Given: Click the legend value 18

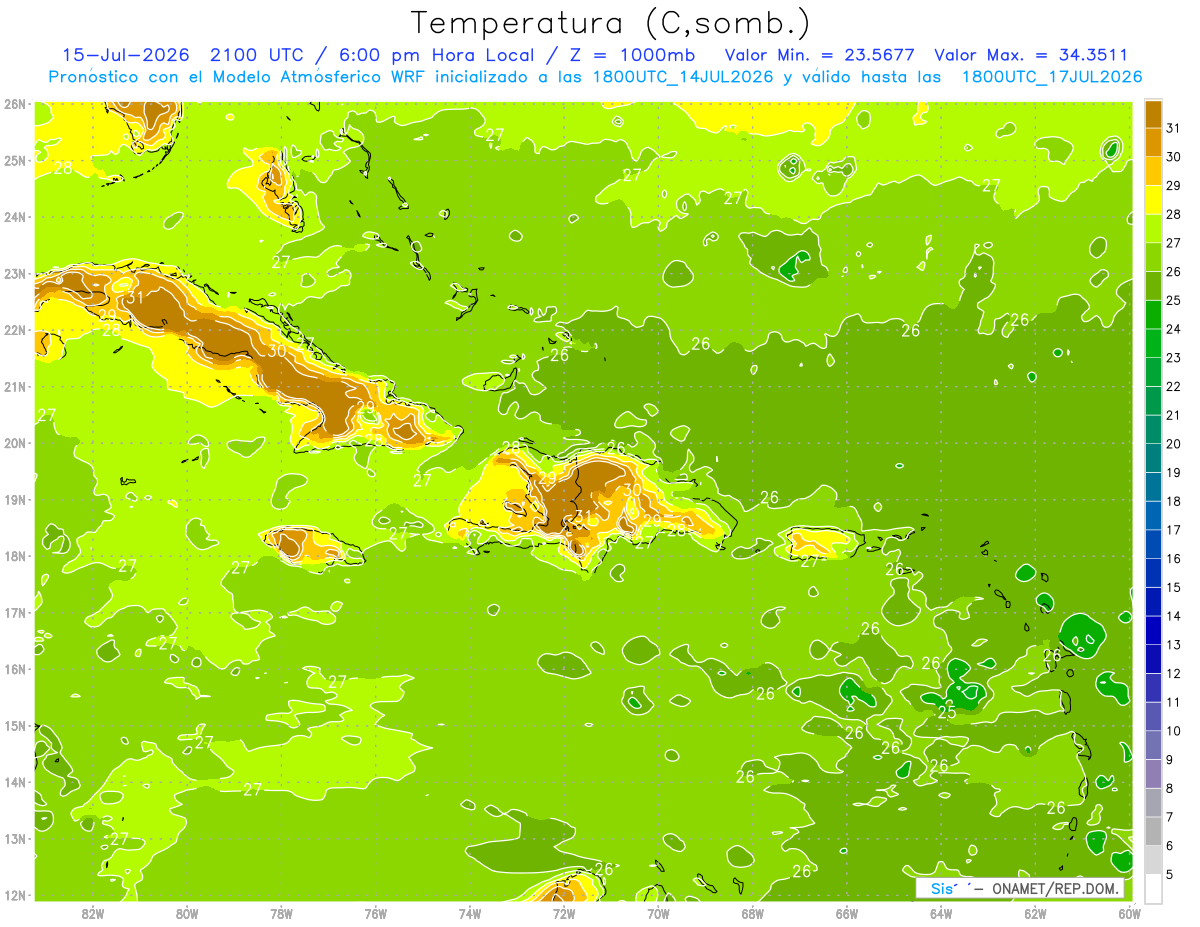Looking at the screenshot, I should [x=1174, y=501].
